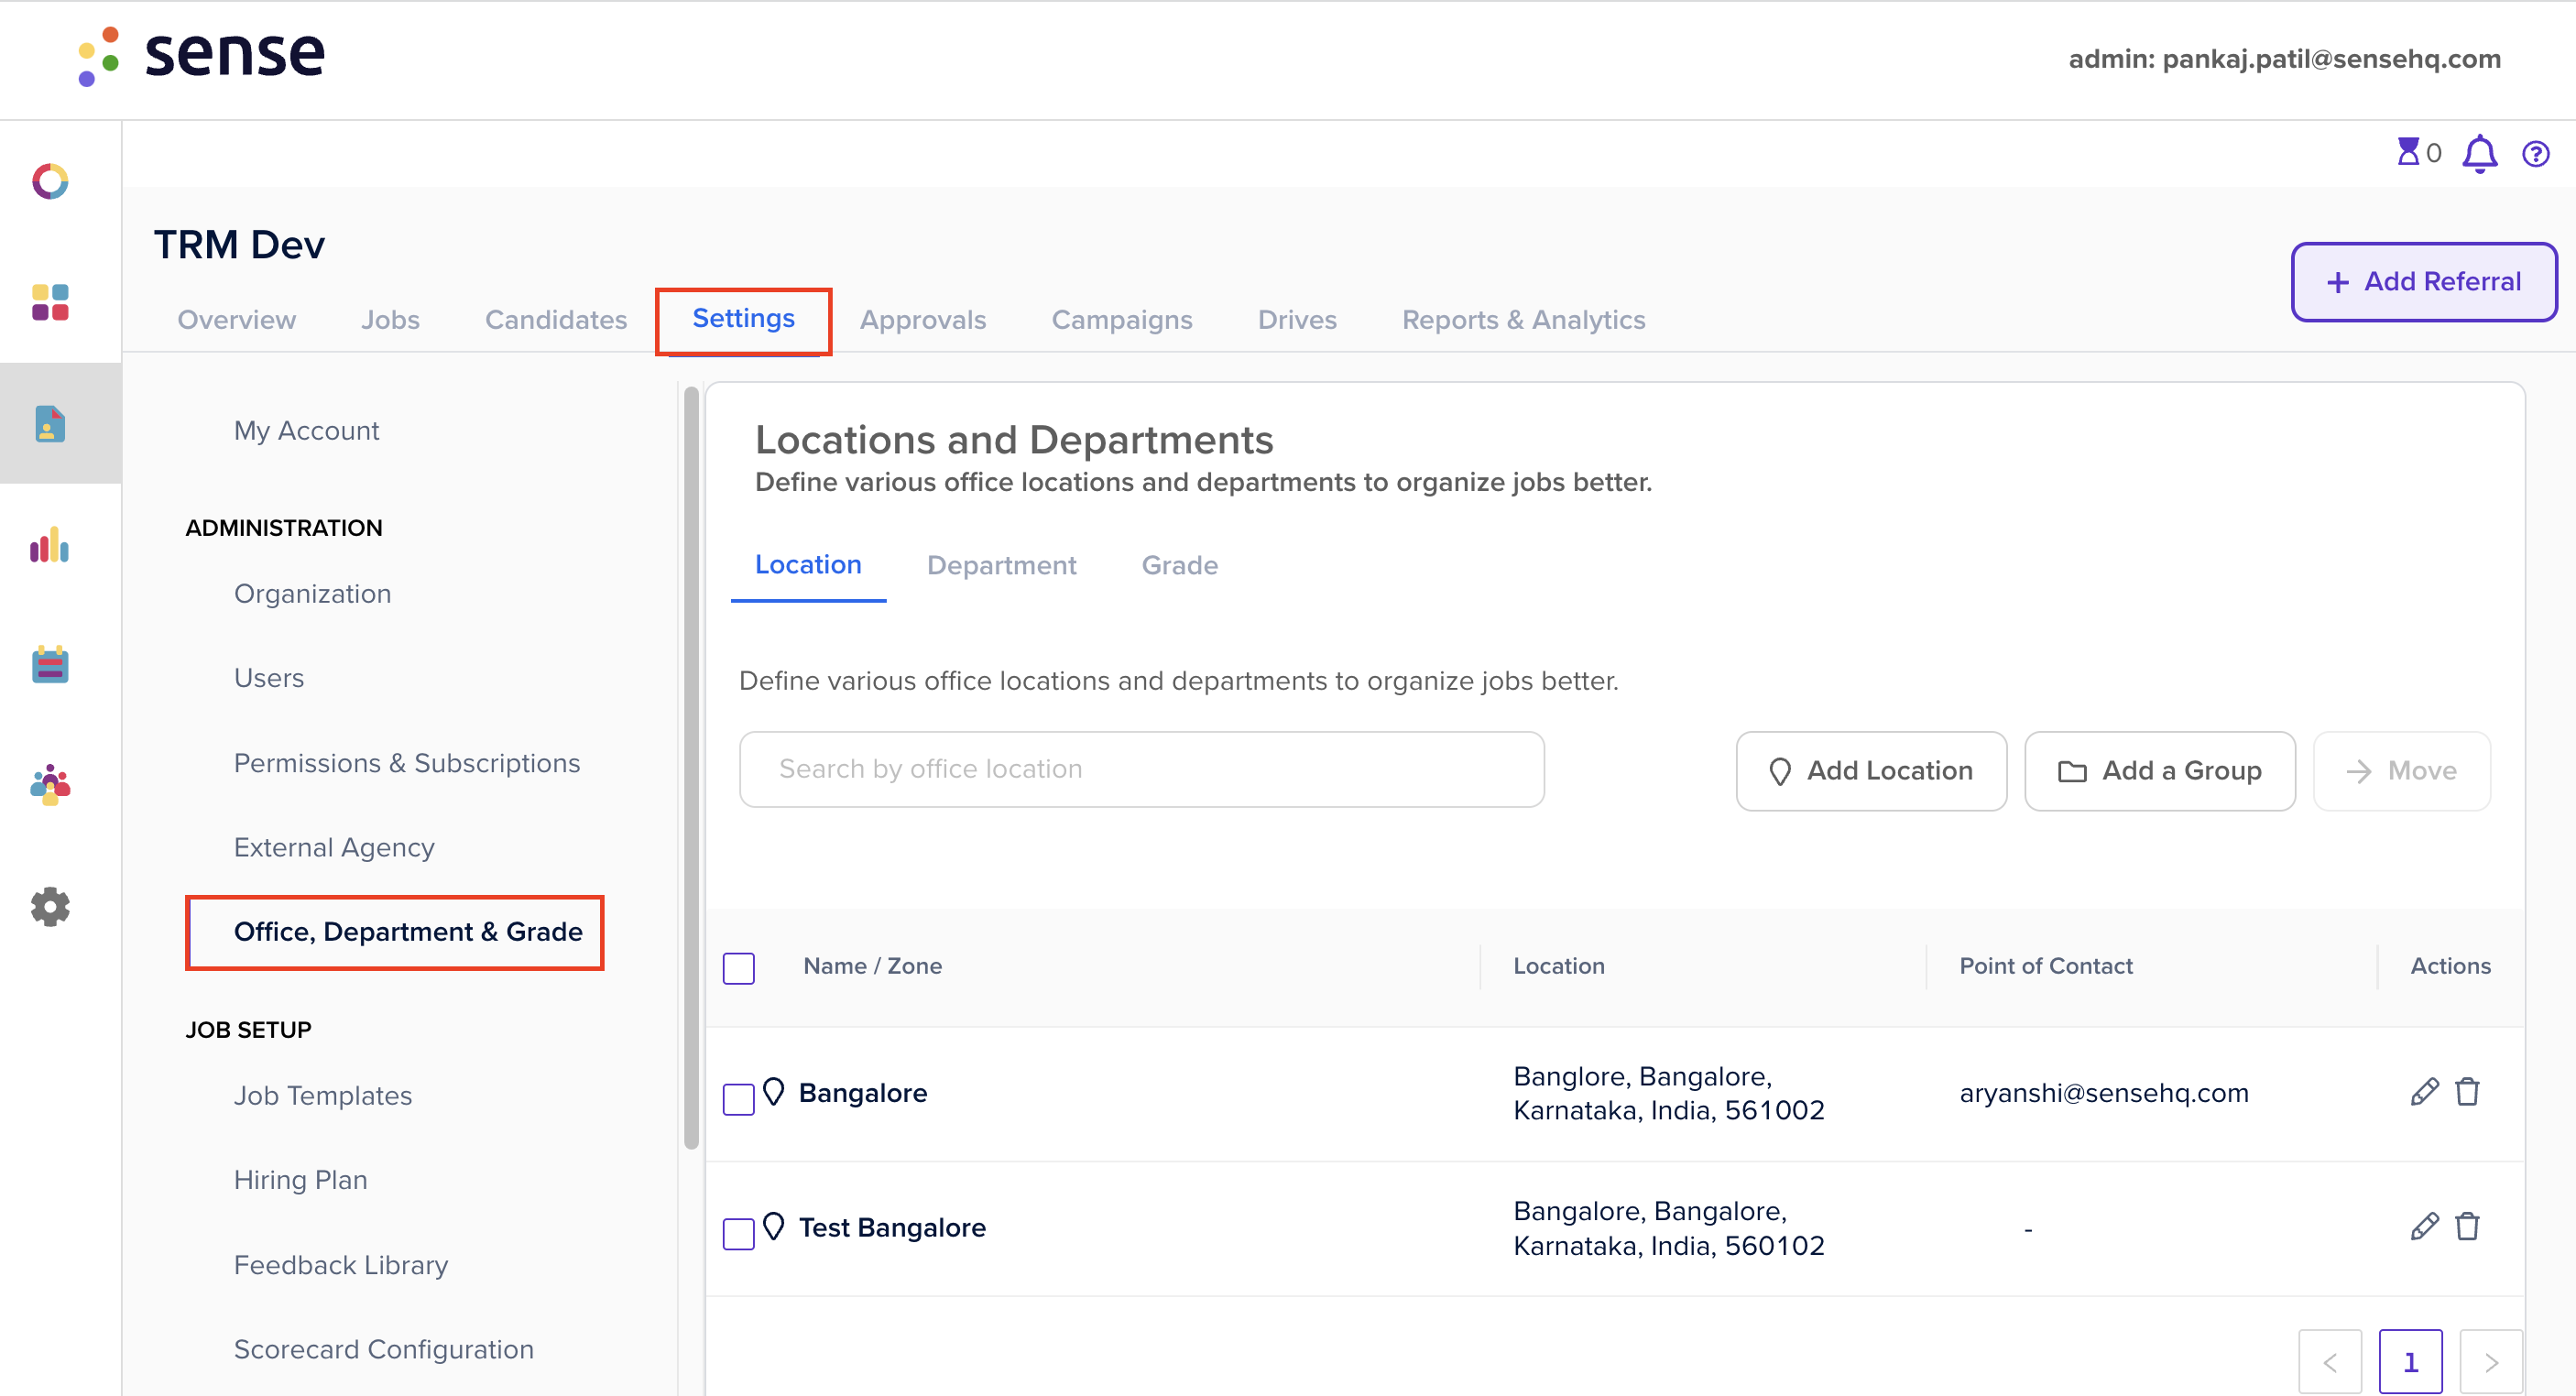Open the Reports & Analytics tab

[1523, 320]
